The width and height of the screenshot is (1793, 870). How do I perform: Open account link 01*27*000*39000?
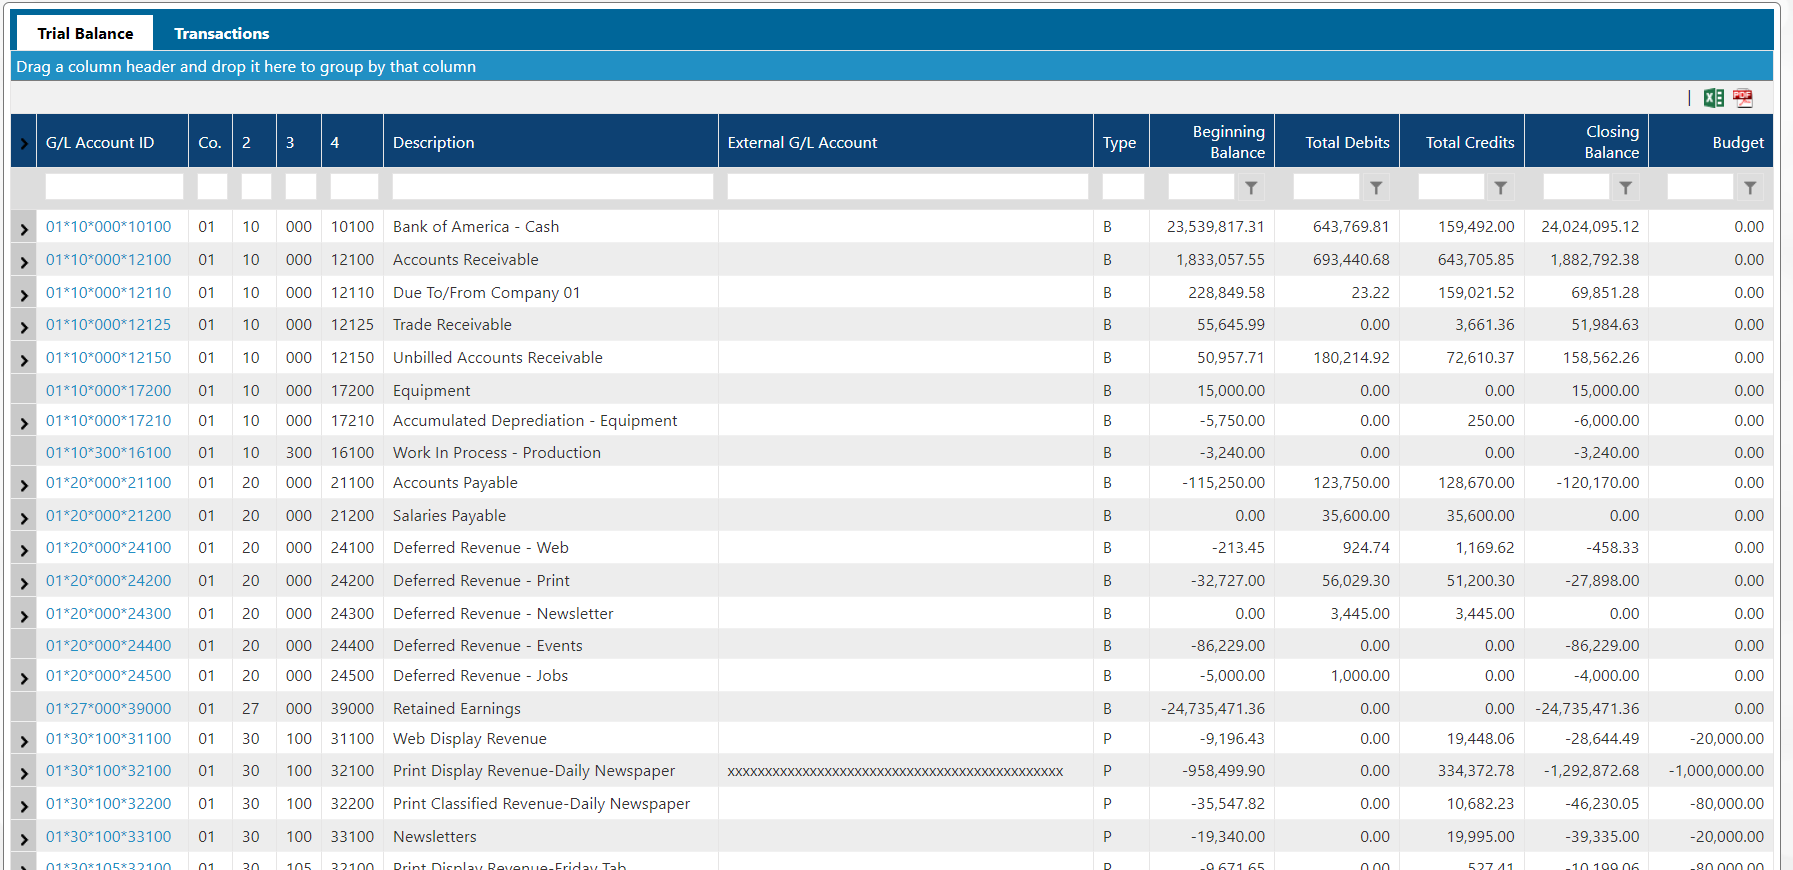(108, 709)
